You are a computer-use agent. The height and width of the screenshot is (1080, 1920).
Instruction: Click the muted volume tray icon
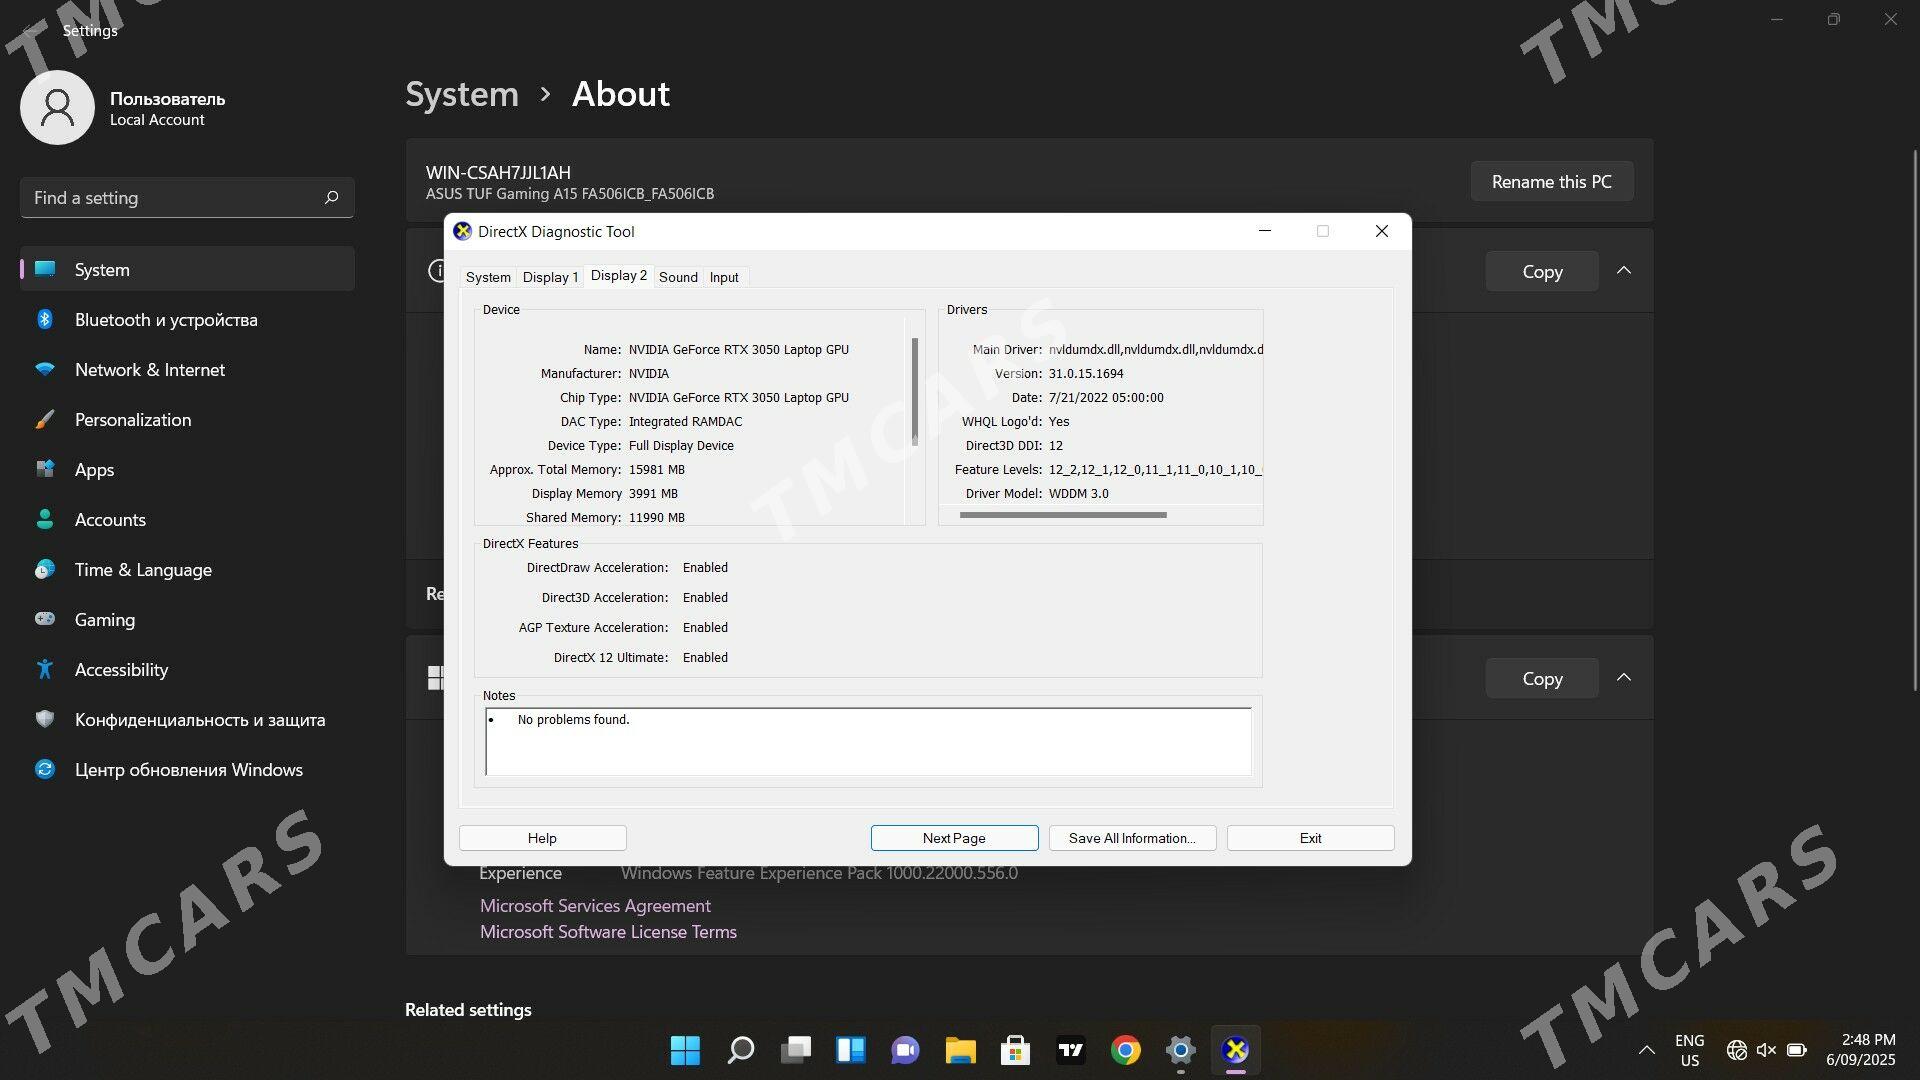click(1767, 1050)
